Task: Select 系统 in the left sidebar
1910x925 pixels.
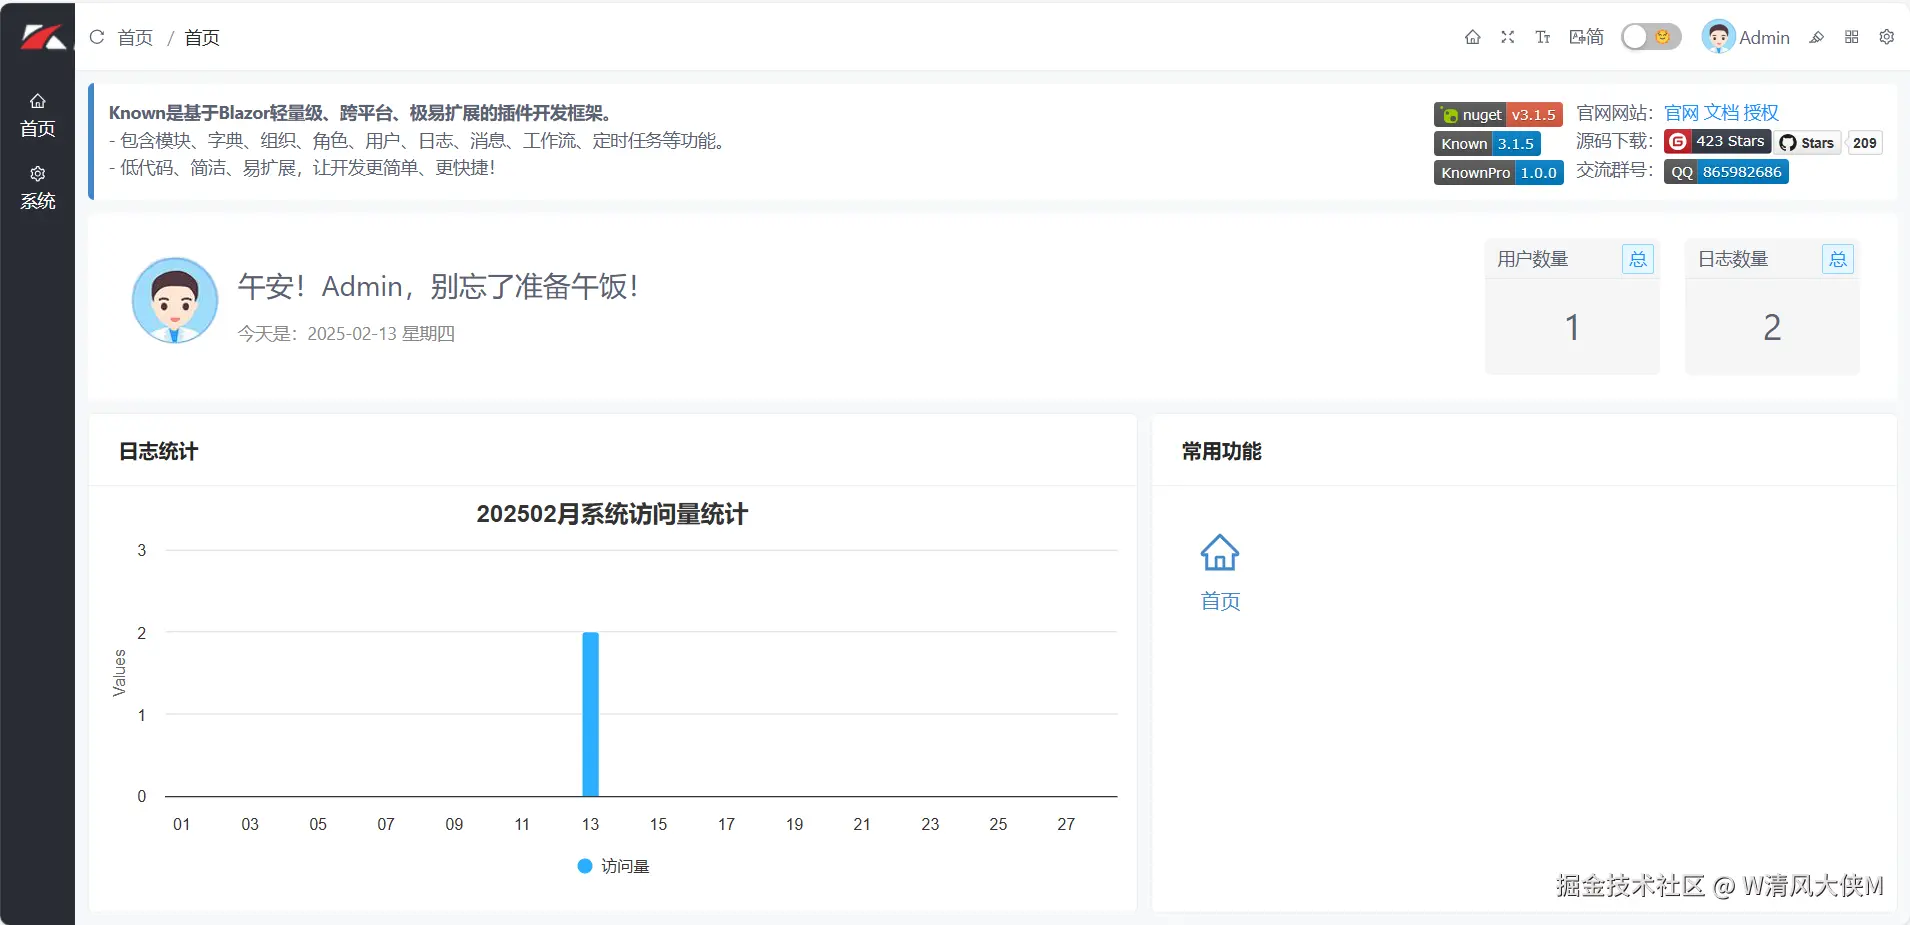Action: (x=37, y=188)
